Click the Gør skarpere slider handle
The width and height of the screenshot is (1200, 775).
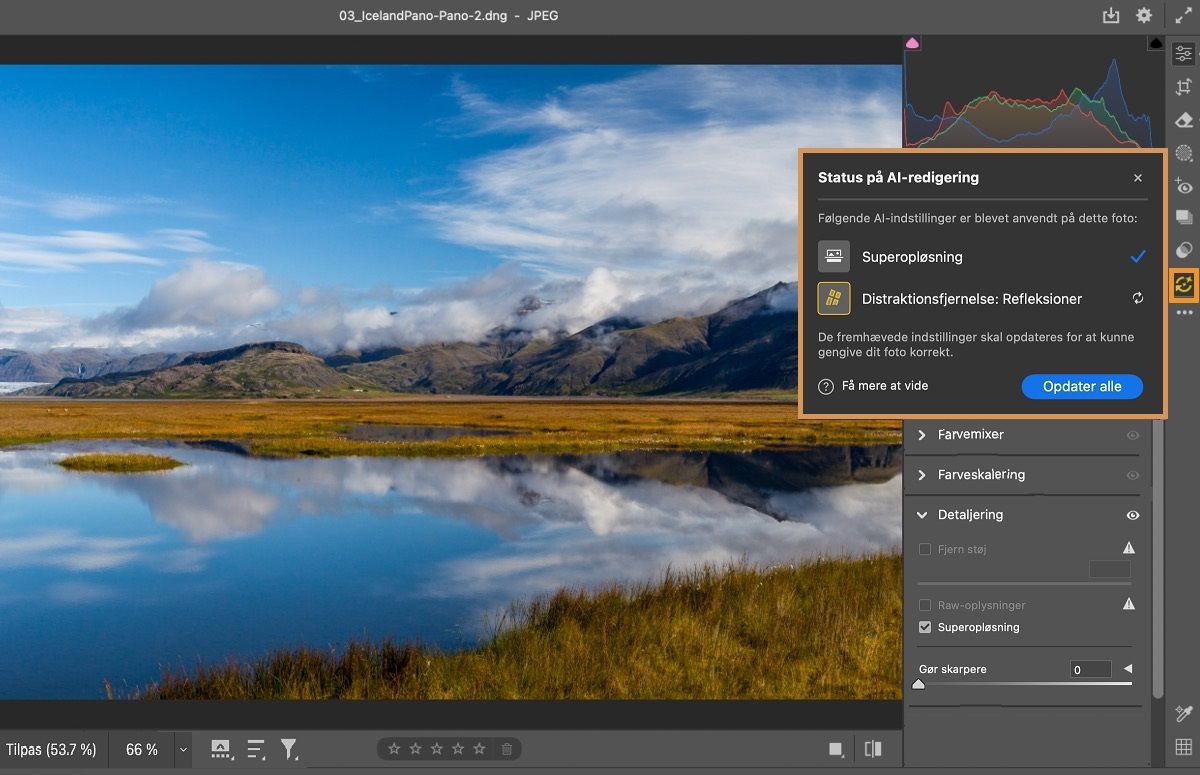[919, 685]
